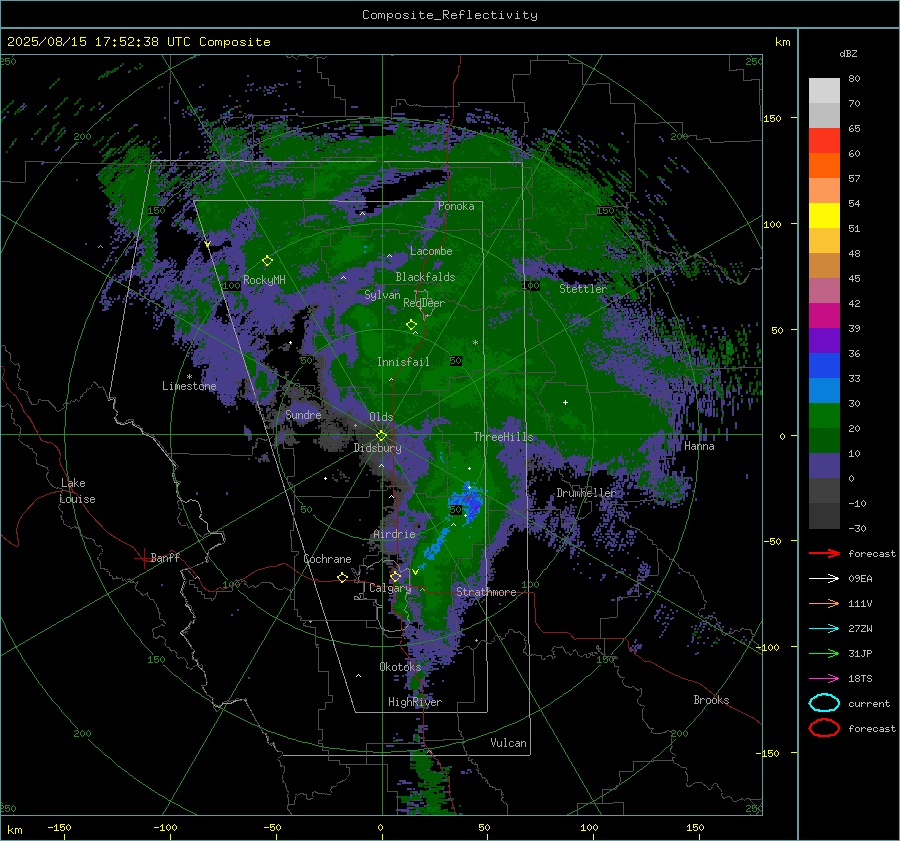Click the green swatch between 30 and 20
The width and height of the screenshot is (900, 841).
pos(824,415)
